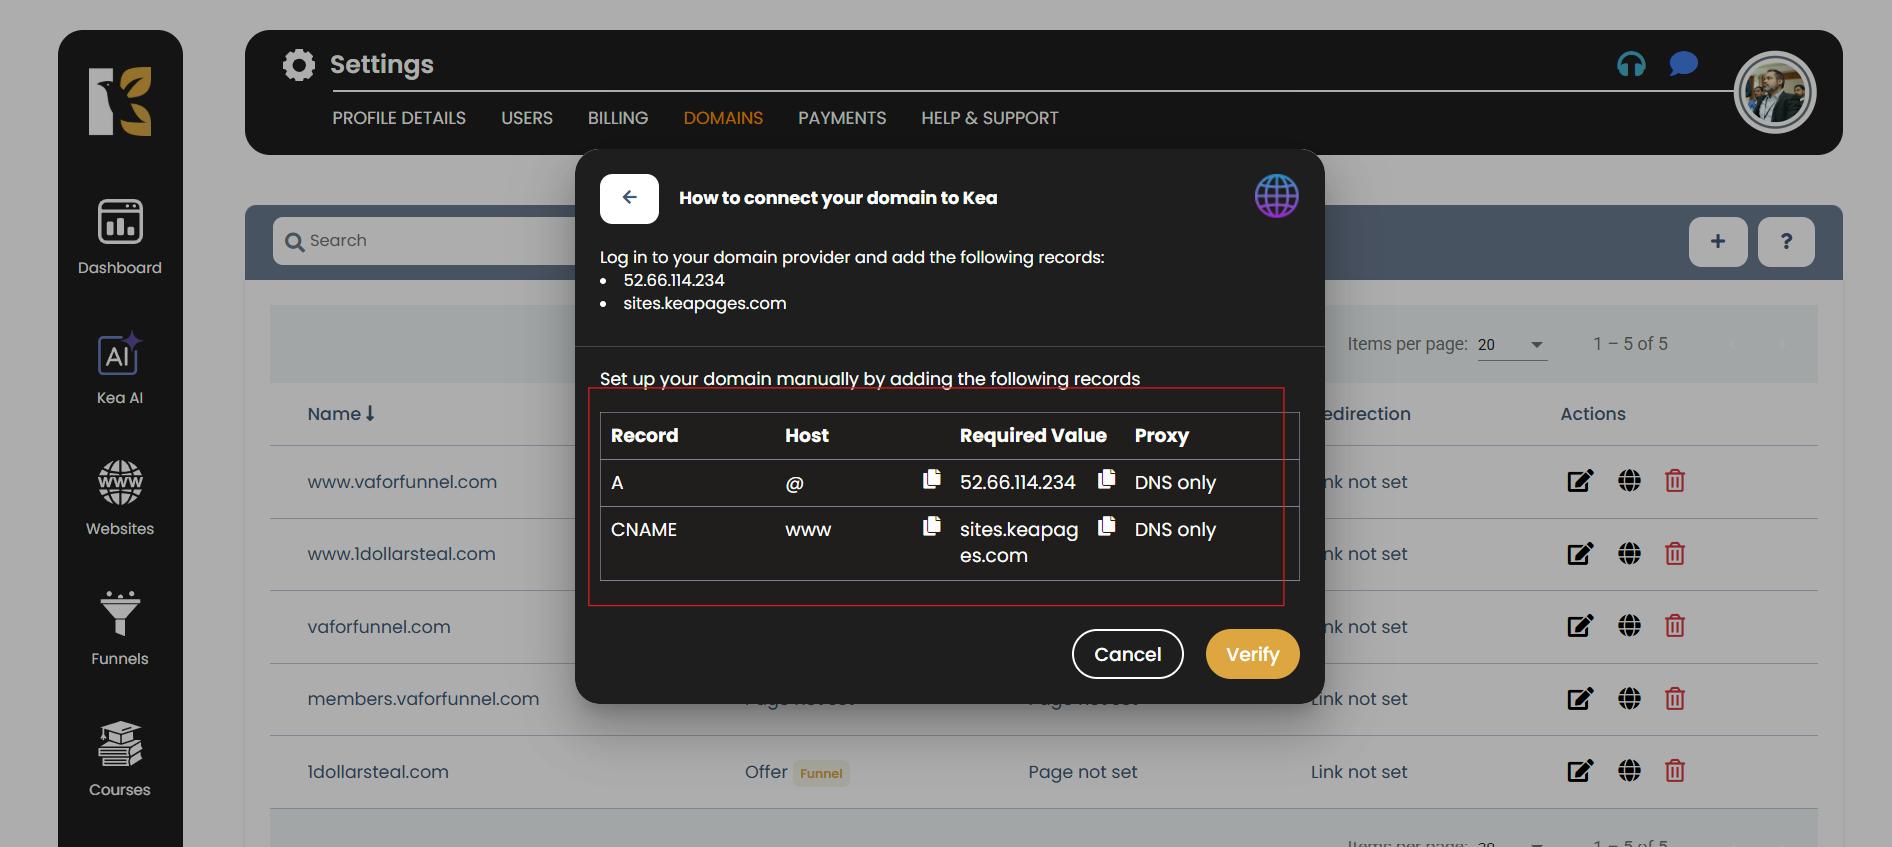Copy the 52.66.114.234 required value

point(1106,480)
